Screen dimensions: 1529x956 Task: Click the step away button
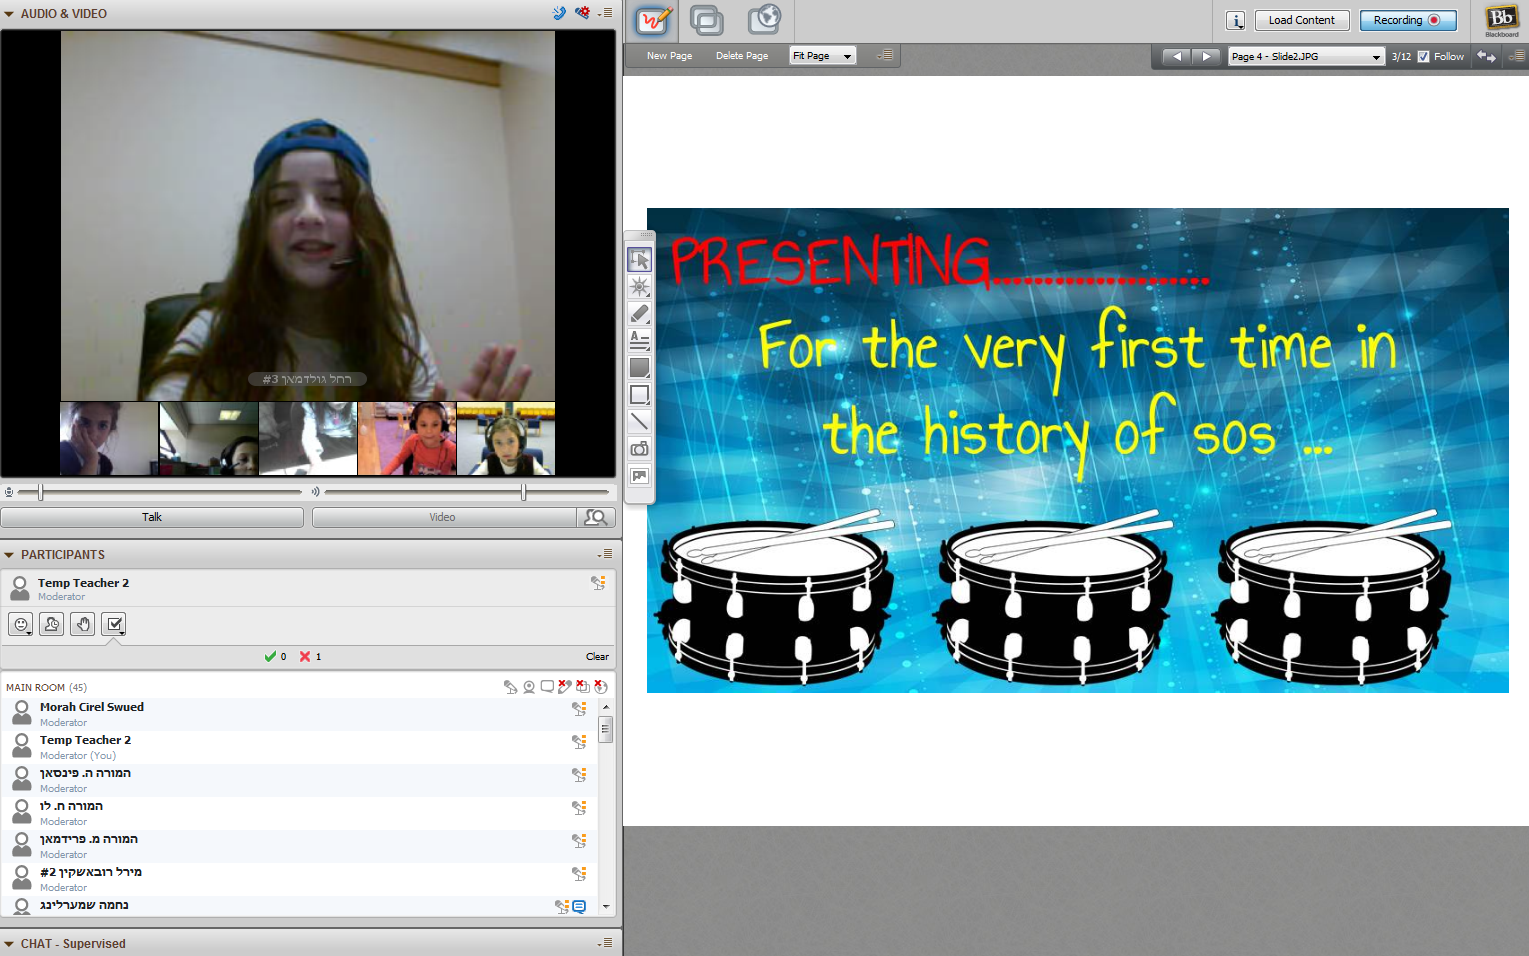click(x=51, y=624)
